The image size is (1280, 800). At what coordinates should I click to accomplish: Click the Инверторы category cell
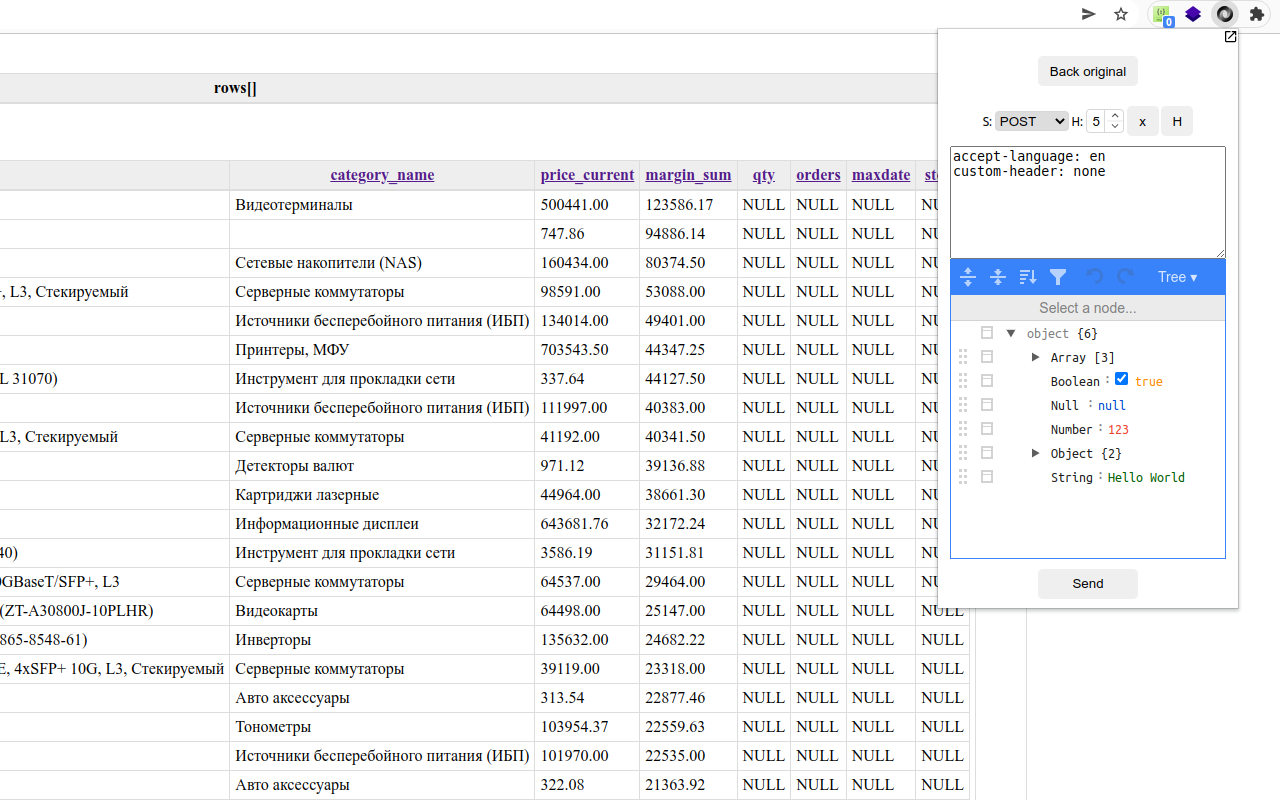coord(382,639)
